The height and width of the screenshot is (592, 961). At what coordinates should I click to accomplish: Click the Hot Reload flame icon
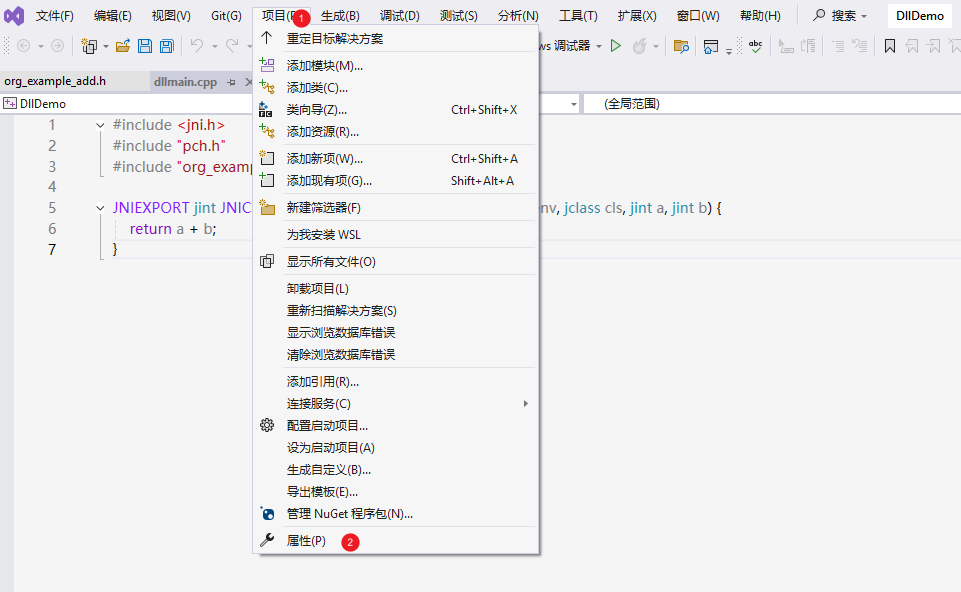click(x=639, y=46)
